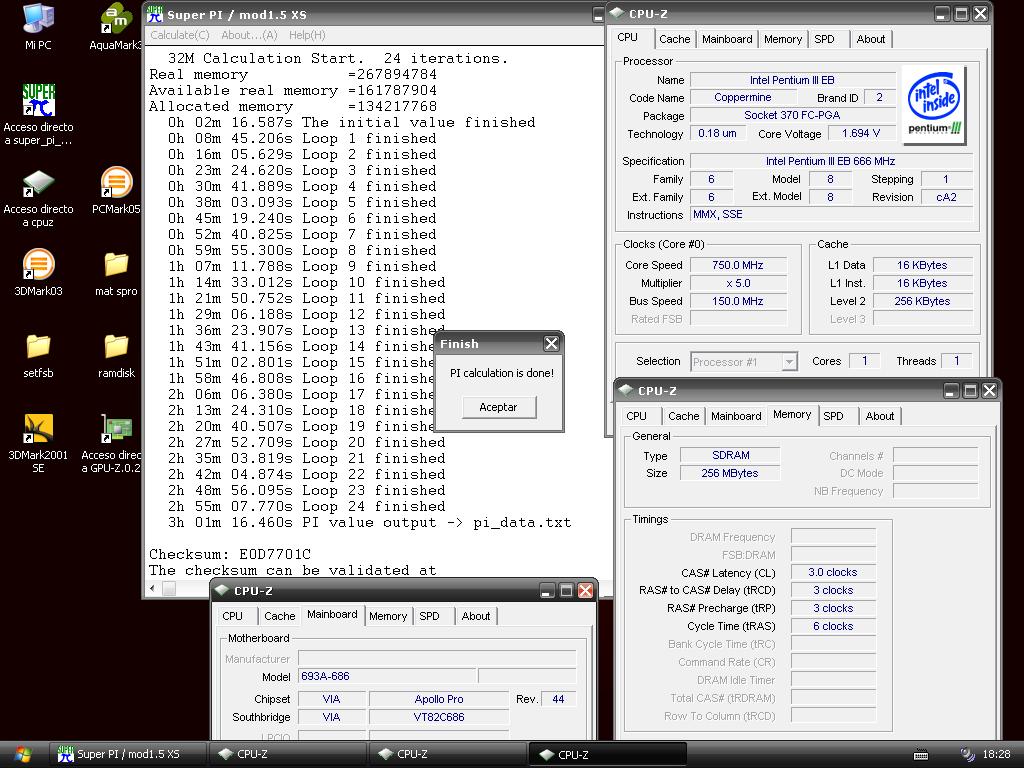
Task: Select Memory tab in Mainboard CPU-Z window
Action: coord(388,616)
